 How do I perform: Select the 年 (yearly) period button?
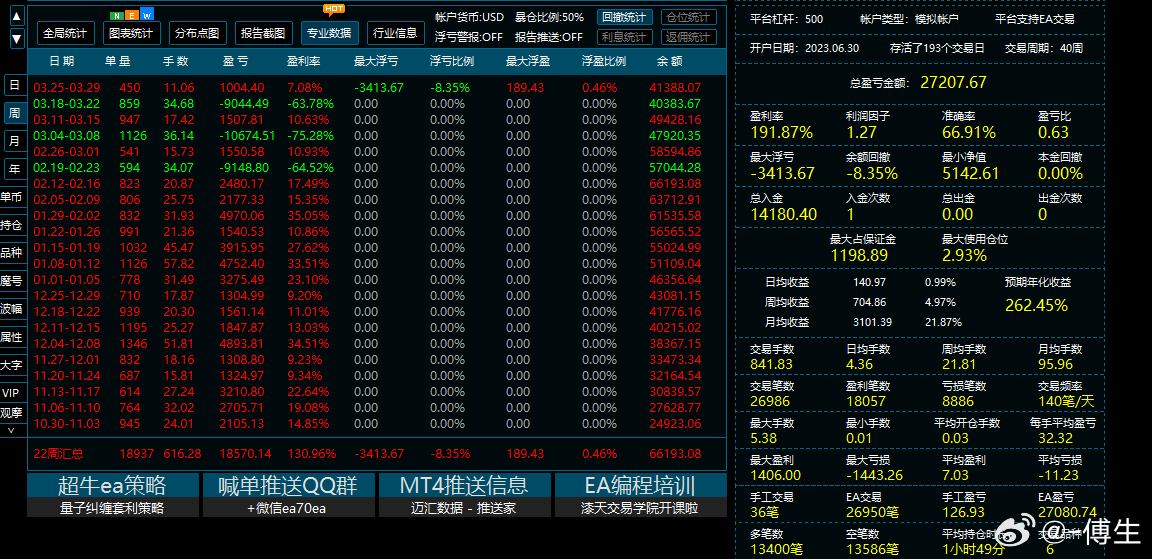click(x=14, y=169)
